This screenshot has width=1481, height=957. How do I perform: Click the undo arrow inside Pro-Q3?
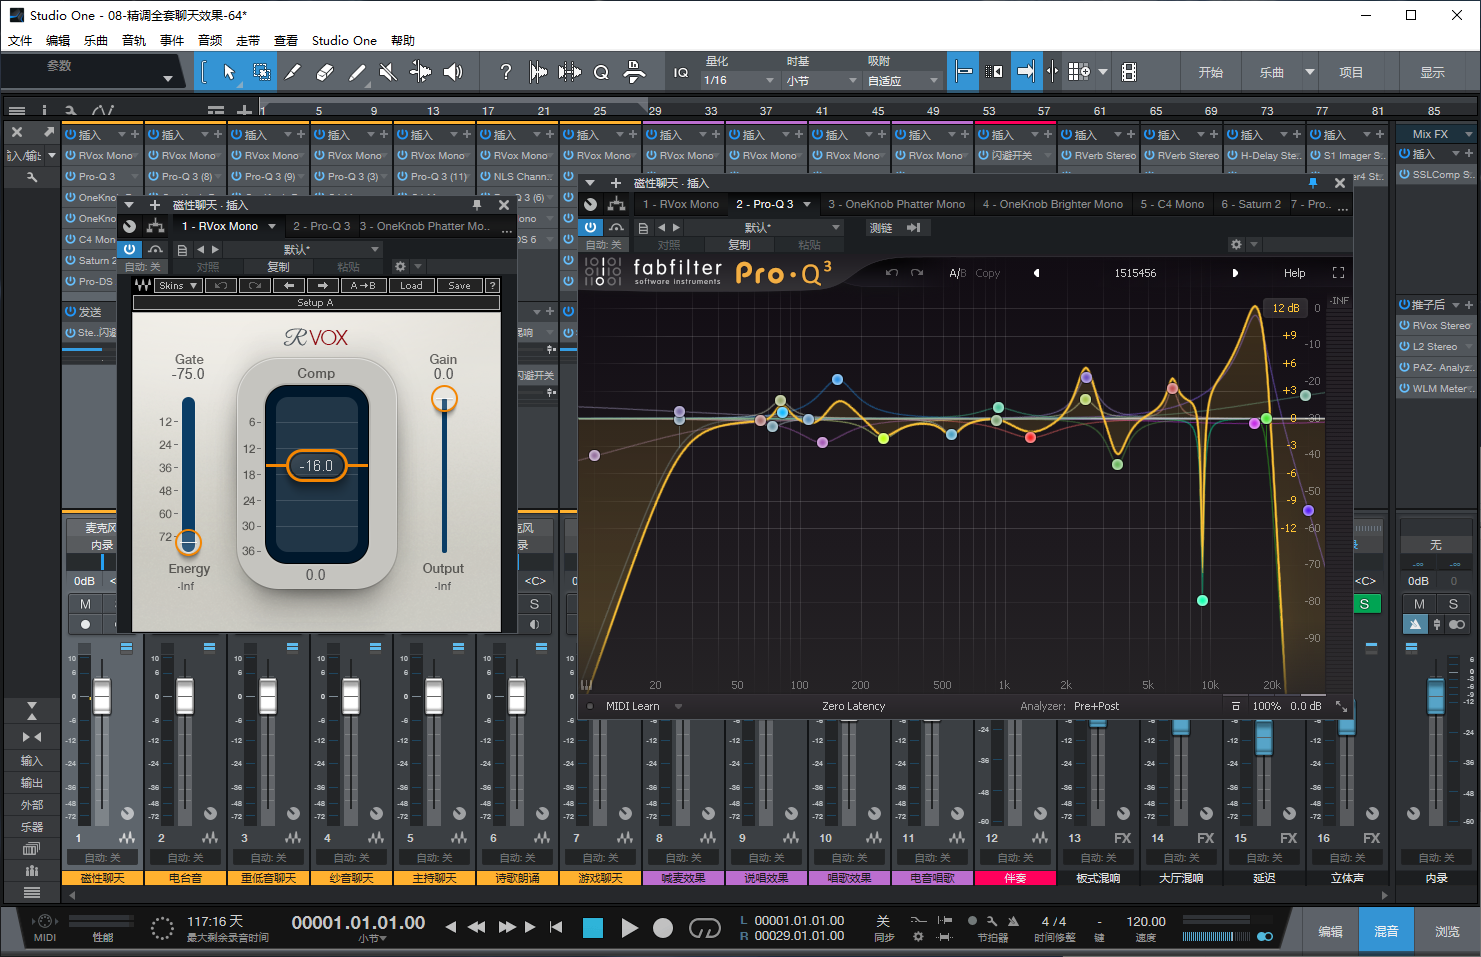tap(892, 272)
